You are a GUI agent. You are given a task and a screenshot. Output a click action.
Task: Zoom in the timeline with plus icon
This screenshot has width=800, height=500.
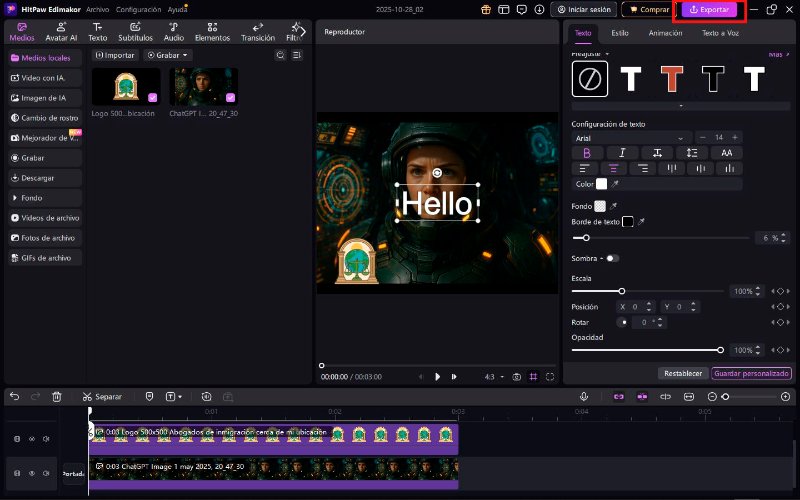[x=785, y=396]
